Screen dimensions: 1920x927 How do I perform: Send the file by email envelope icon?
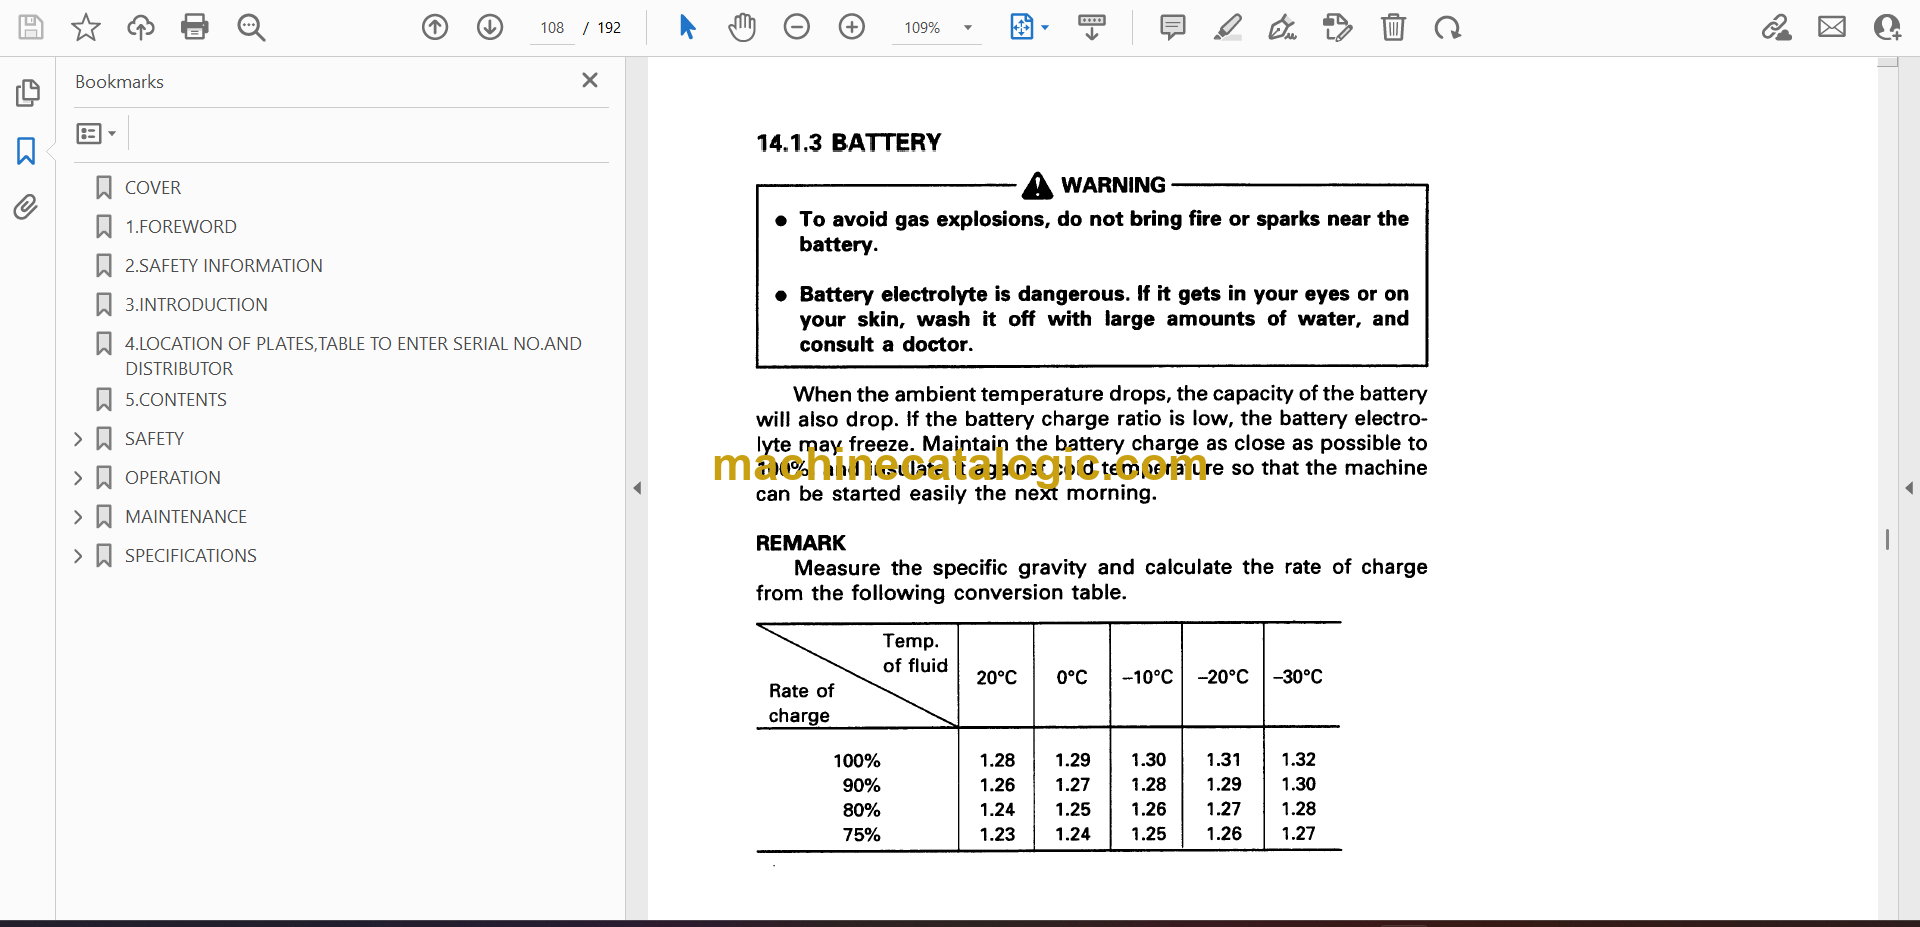coord(1832,27)
